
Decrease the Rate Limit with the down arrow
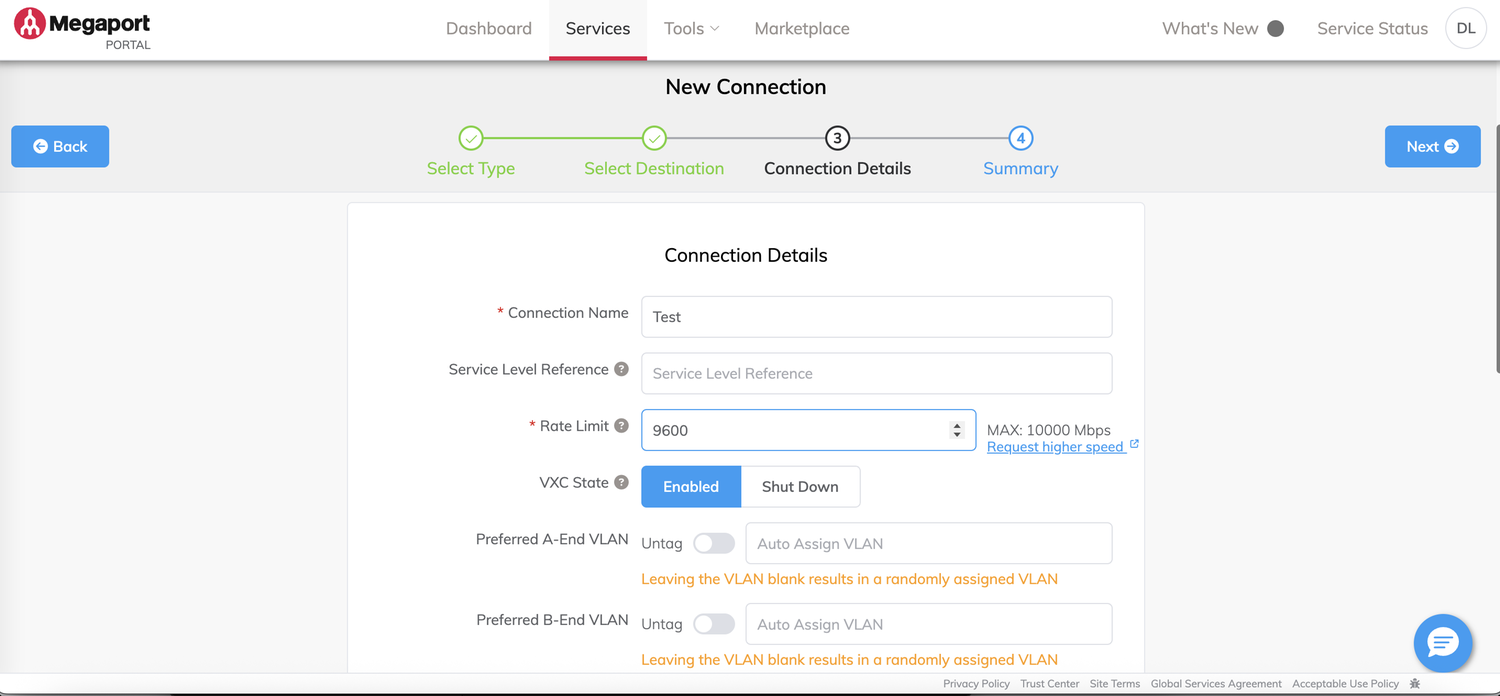pos(957,435)
